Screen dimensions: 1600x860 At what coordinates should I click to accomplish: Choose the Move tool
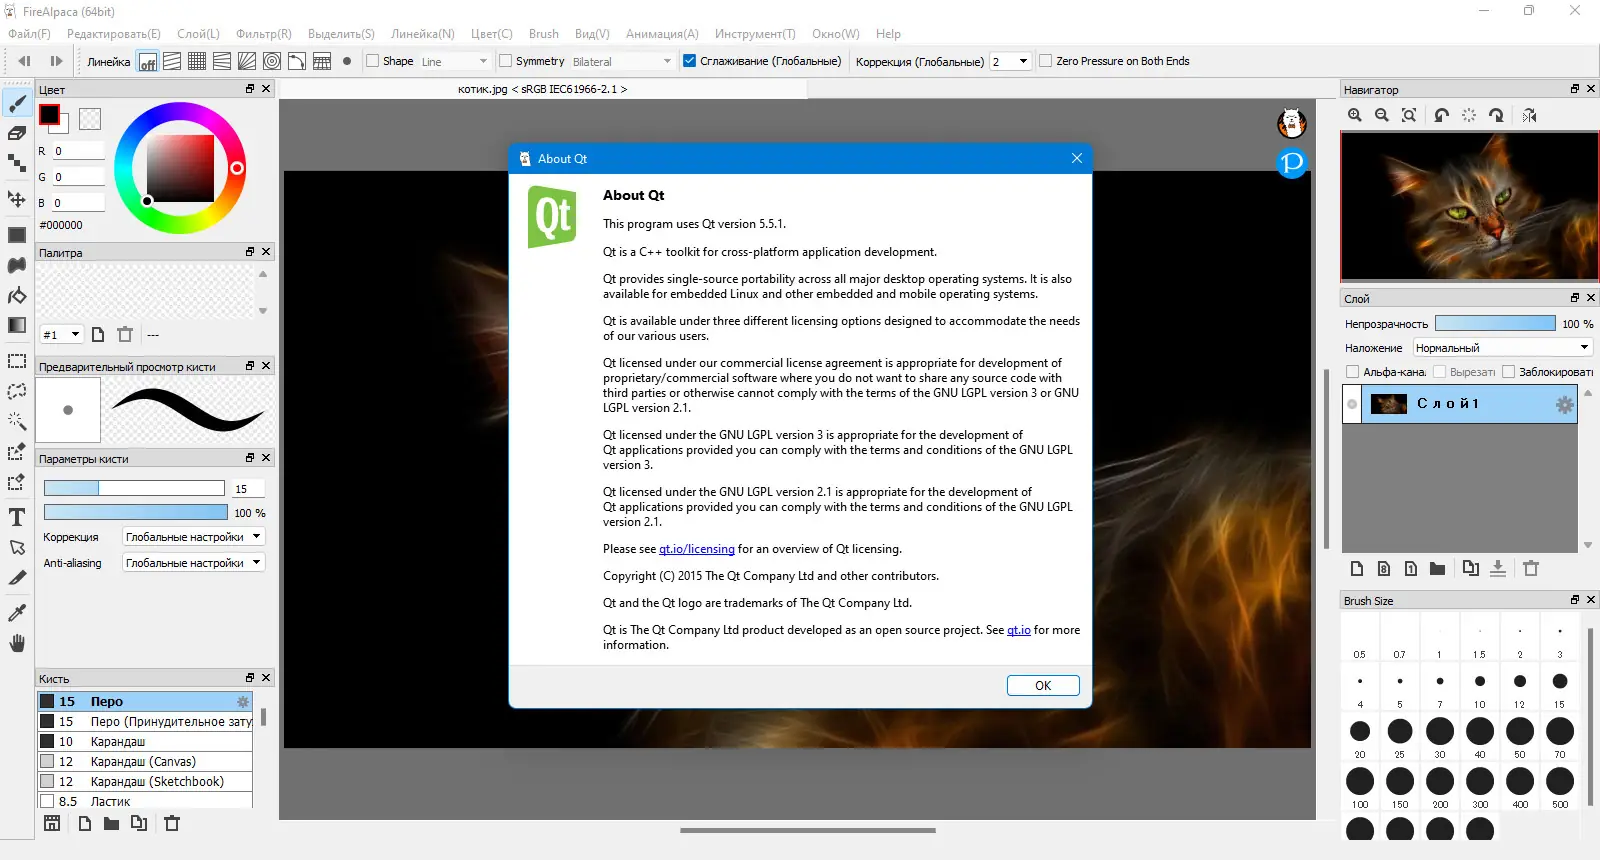tap(17, 198)
